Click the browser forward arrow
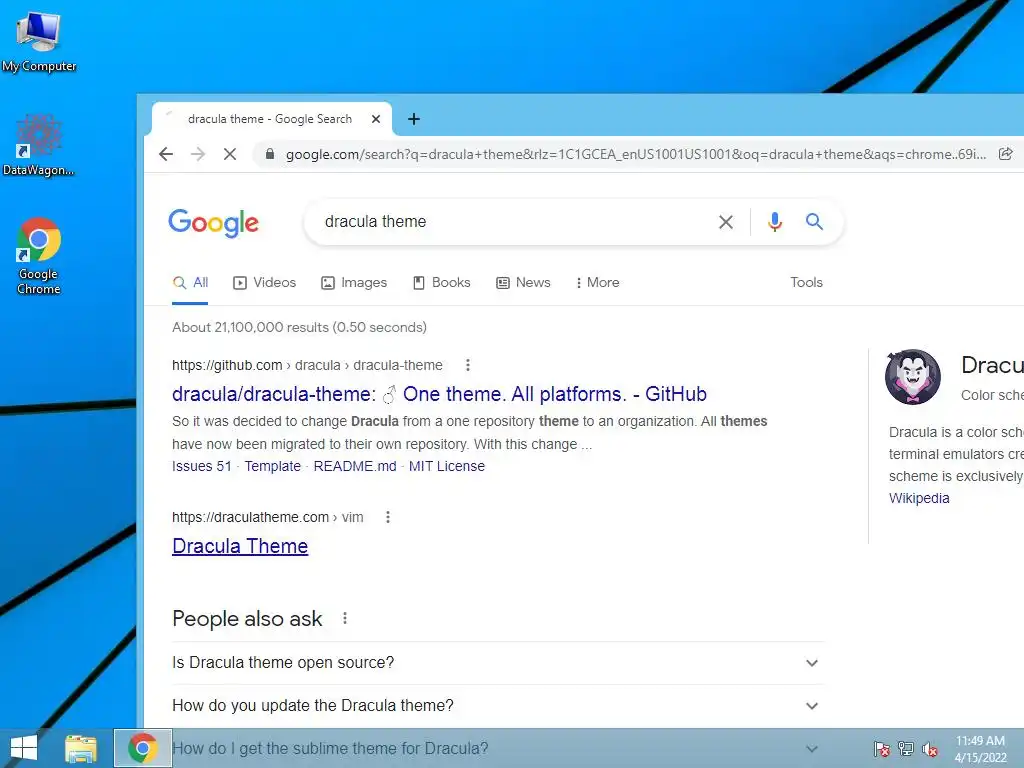This screenshot has width=1024, height=768. coord(198,154)
